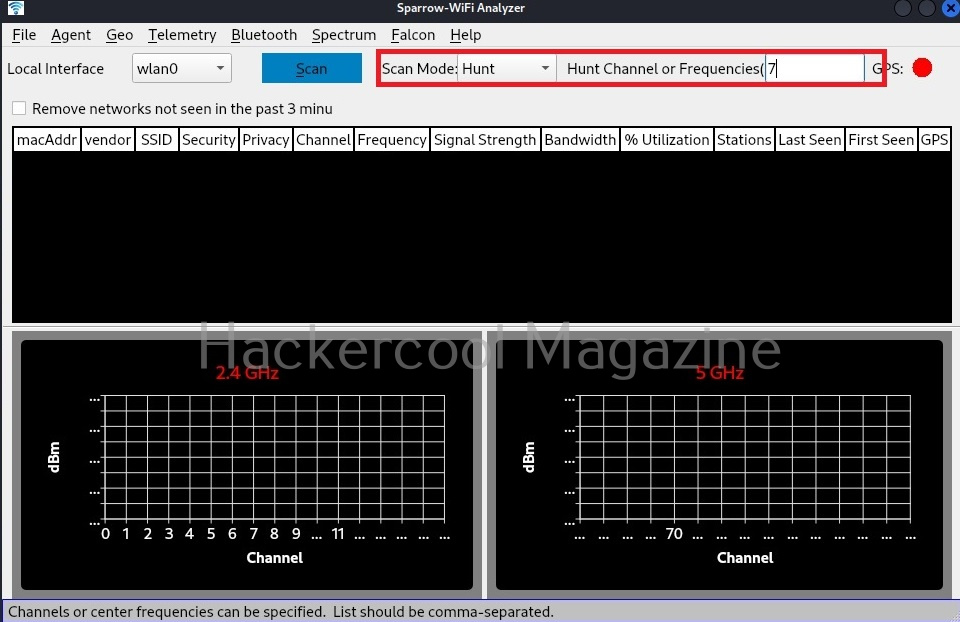Sort by Channel column header

pos(323,140)
